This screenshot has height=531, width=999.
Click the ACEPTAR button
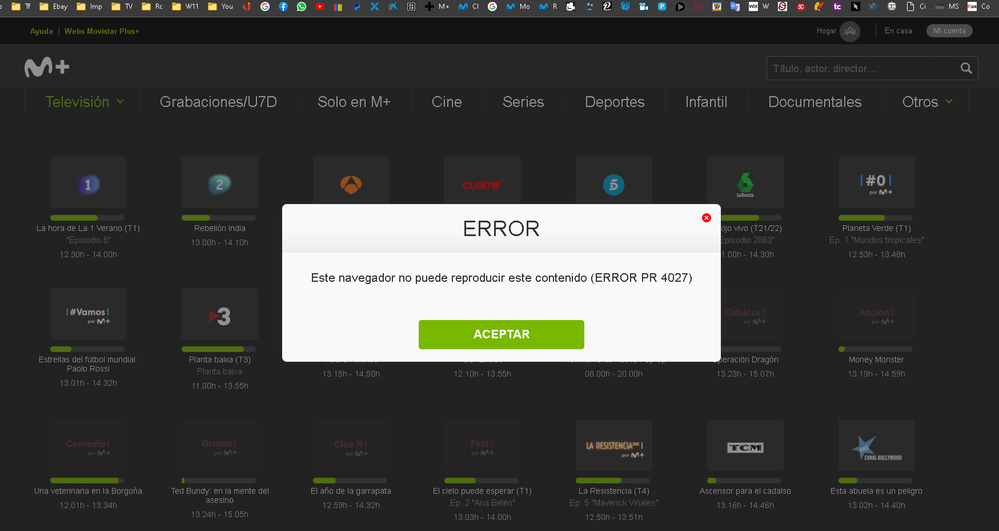click(501, 334)
